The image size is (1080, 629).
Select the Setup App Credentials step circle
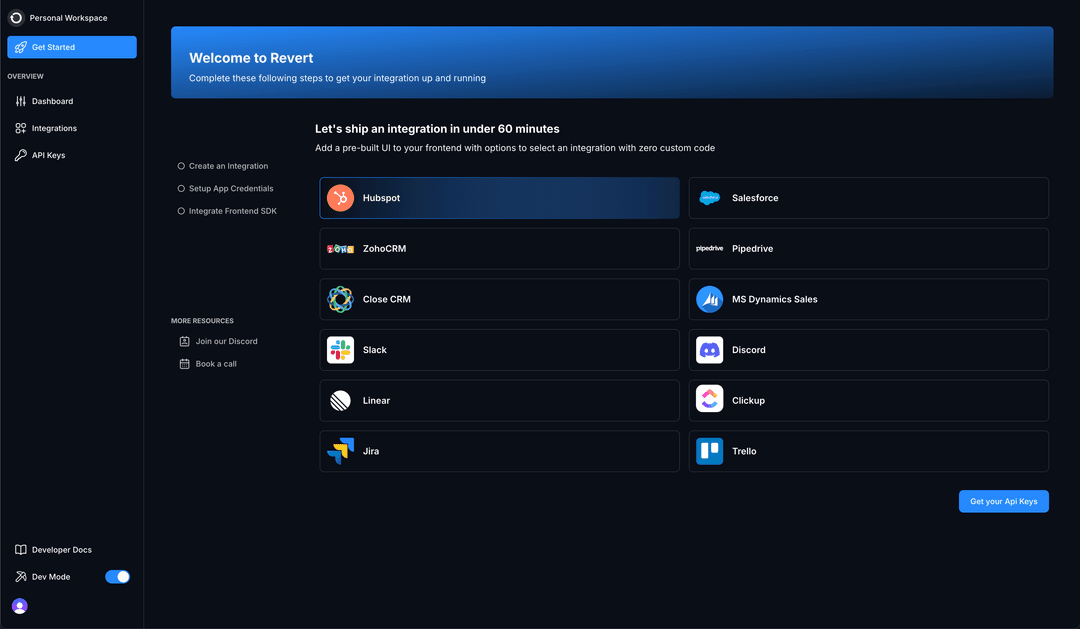(181, 189)
